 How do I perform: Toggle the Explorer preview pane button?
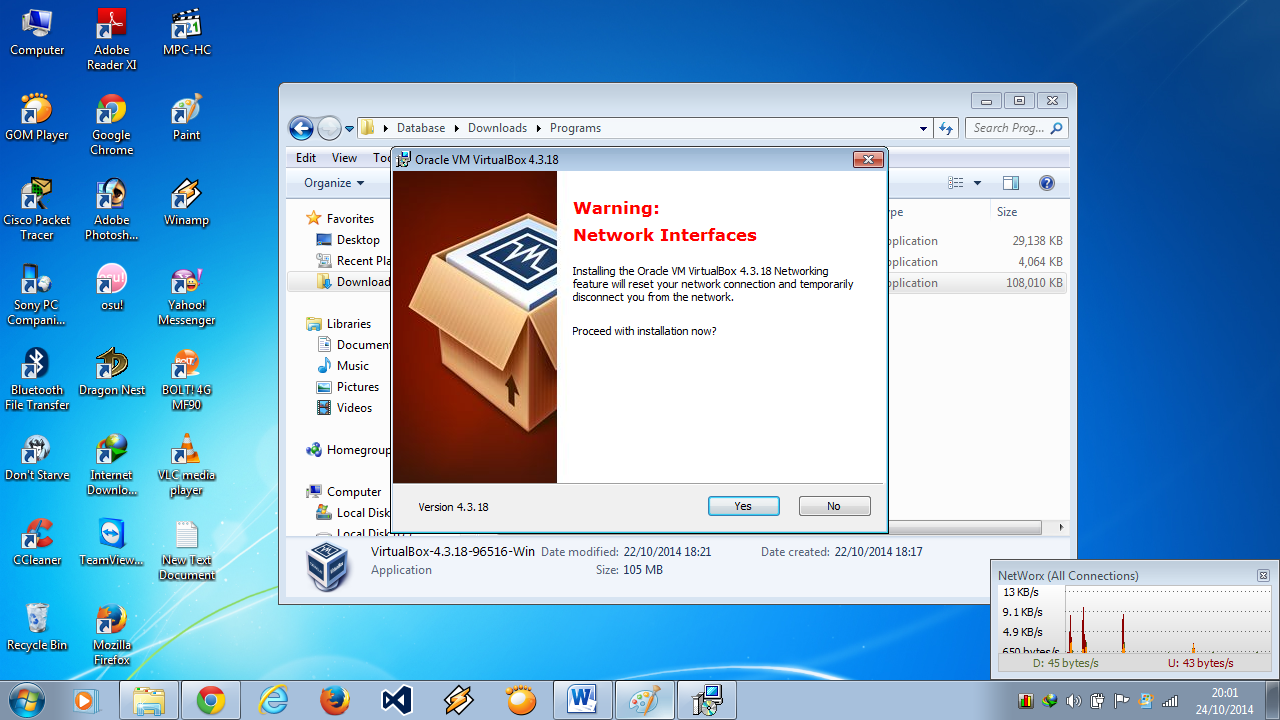point(1011,183)
